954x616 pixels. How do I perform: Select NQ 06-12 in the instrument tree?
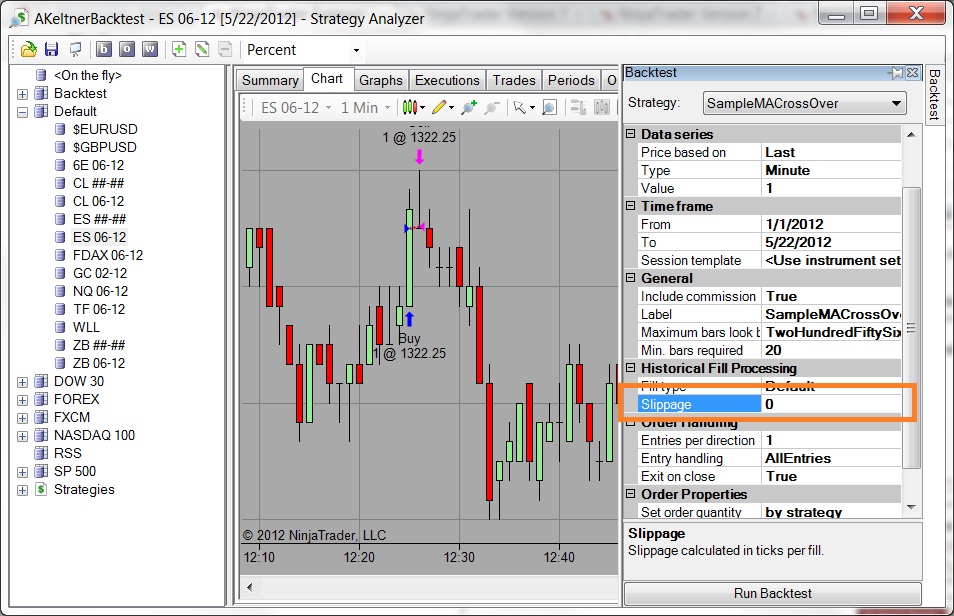tap(100, 292)
